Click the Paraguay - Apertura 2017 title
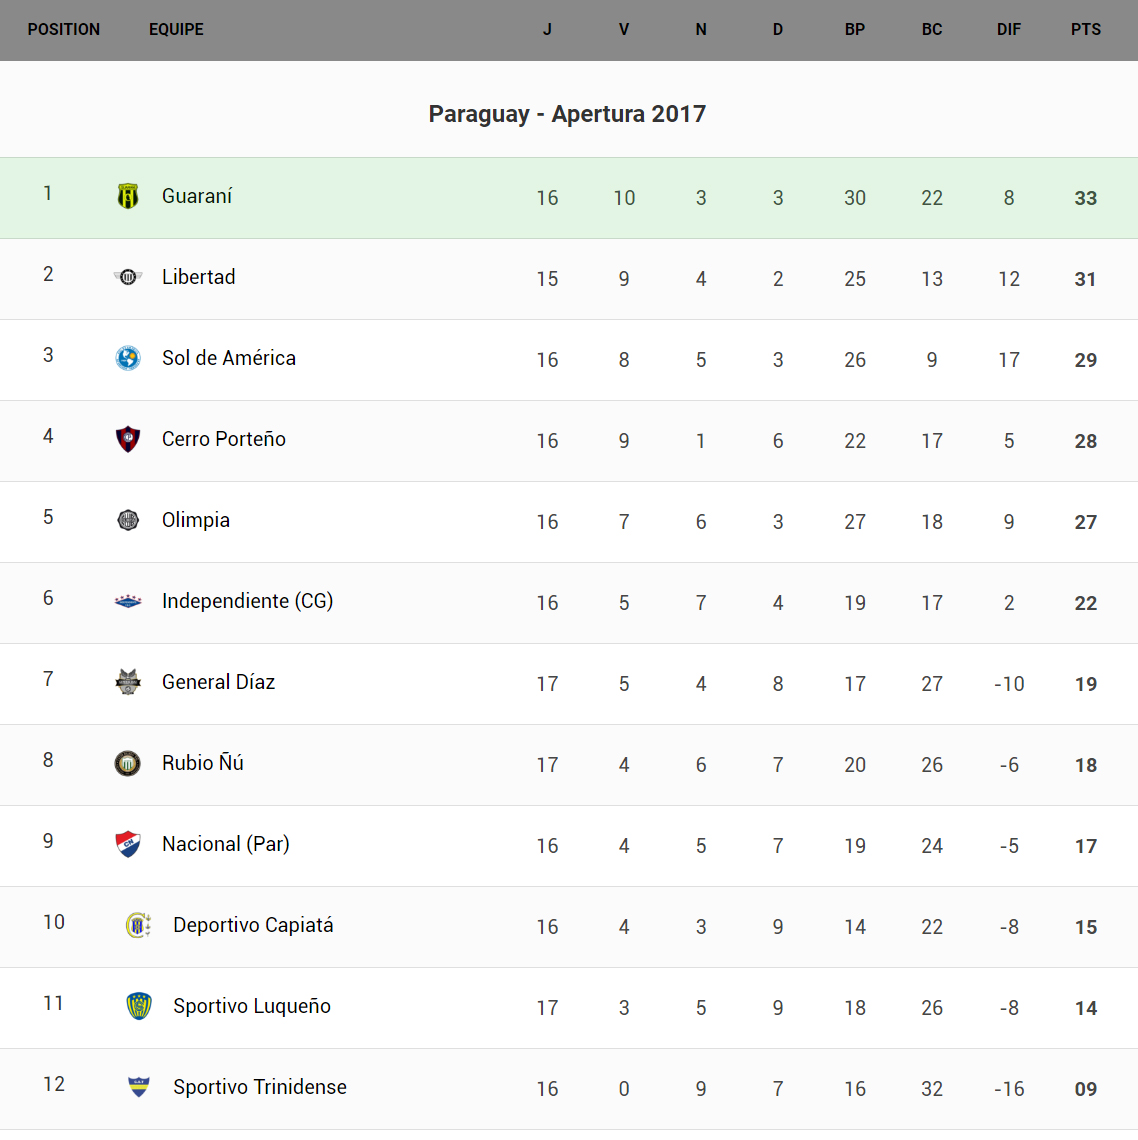Screen dimensions: 1138x1140 (567, 114)
